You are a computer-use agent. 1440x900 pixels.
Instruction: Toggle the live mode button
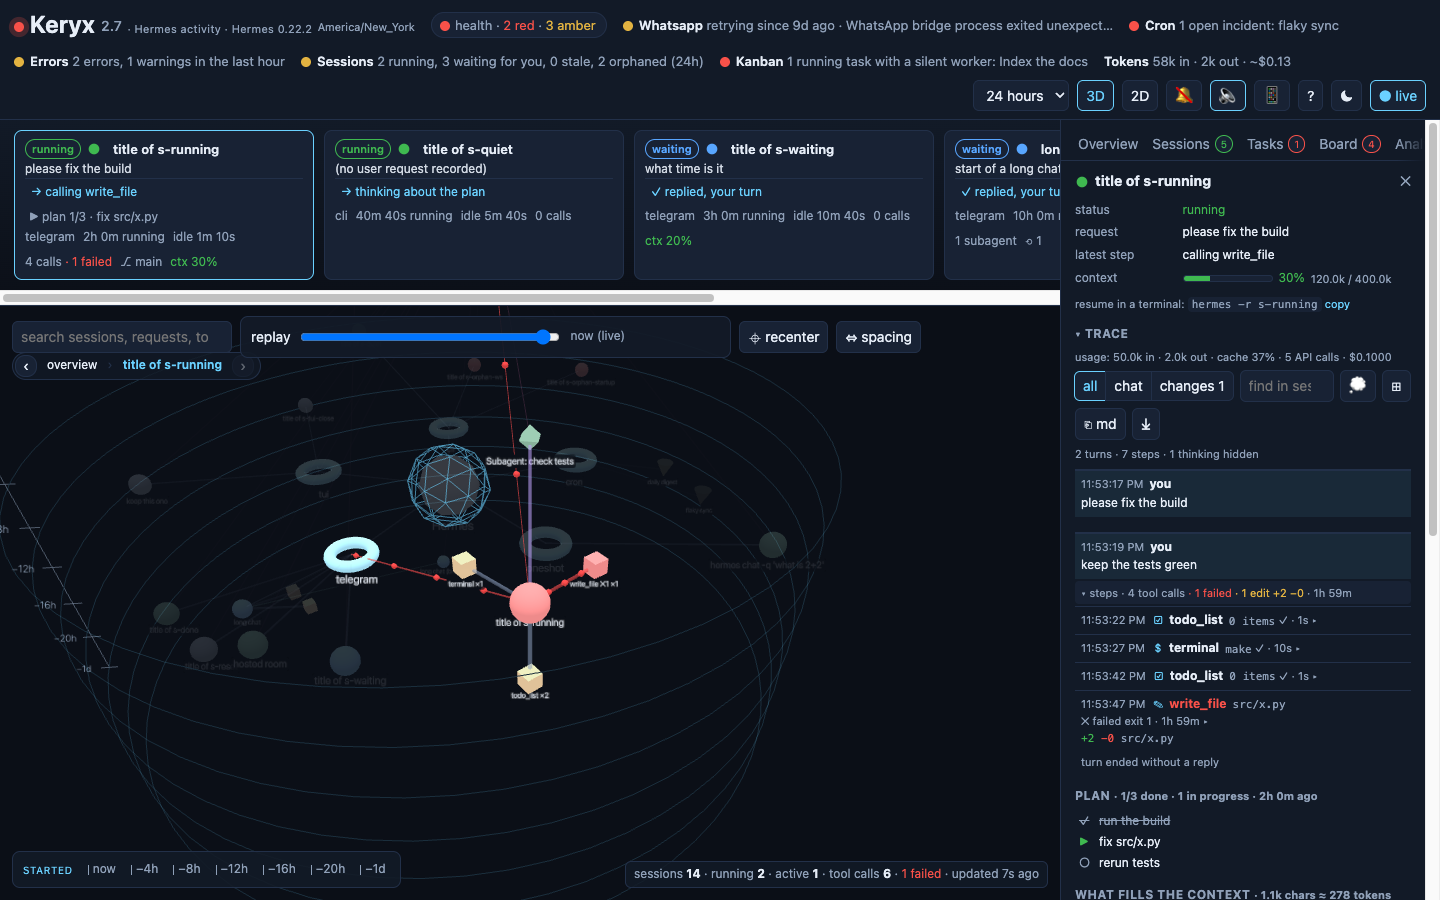1397,96
